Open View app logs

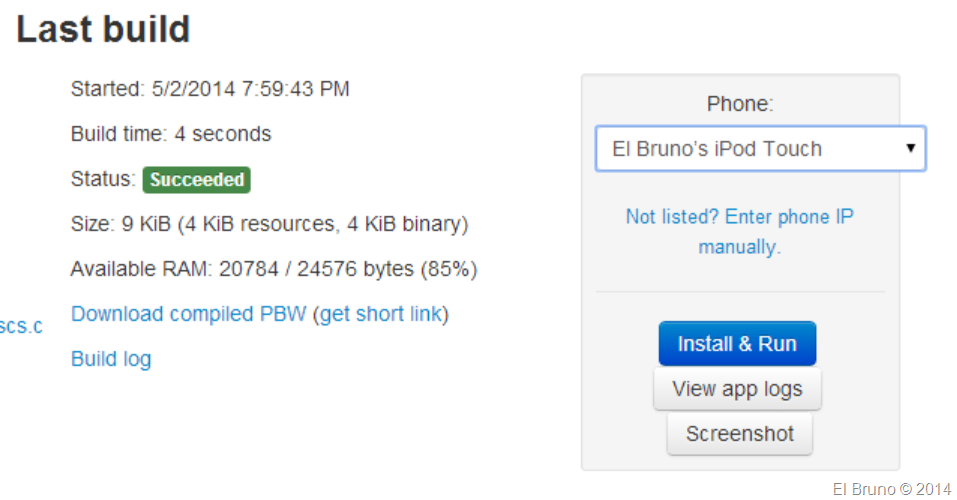pos(737,389)
